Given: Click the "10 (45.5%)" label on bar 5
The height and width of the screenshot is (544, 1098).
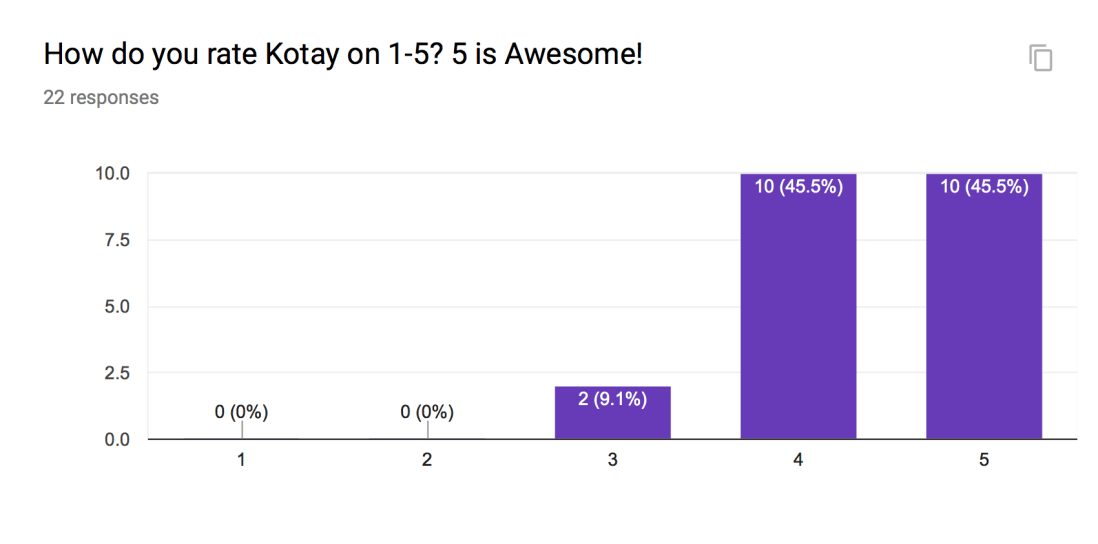Looking at the screenshot, I should click(x=984, y=187).
